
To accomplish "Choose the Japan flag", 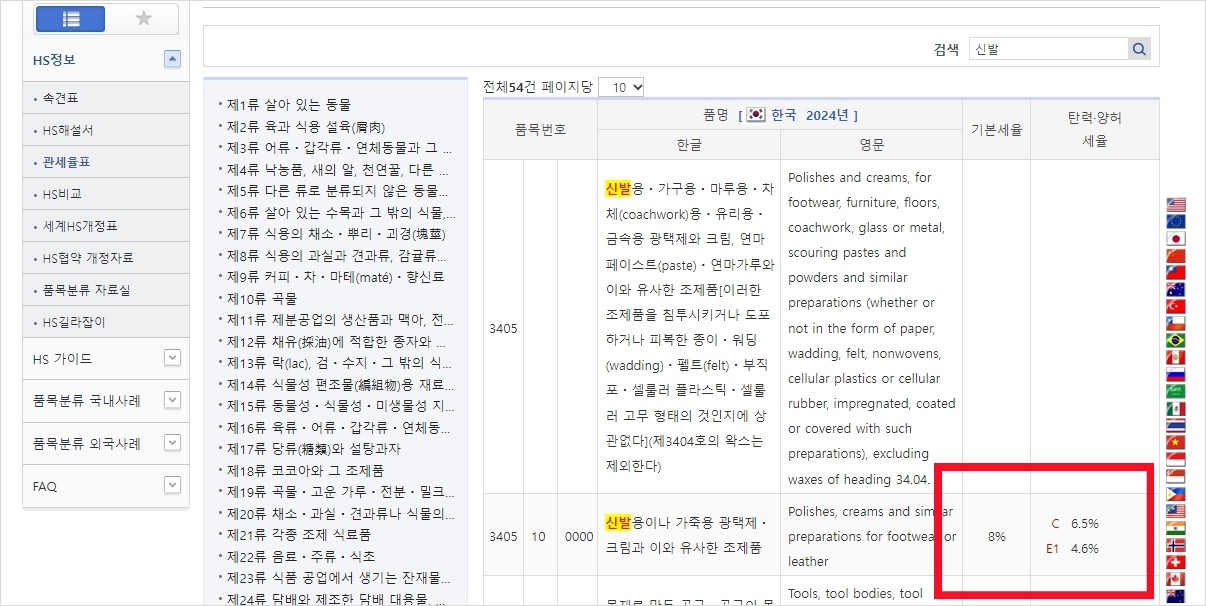I will point(1176,238).
